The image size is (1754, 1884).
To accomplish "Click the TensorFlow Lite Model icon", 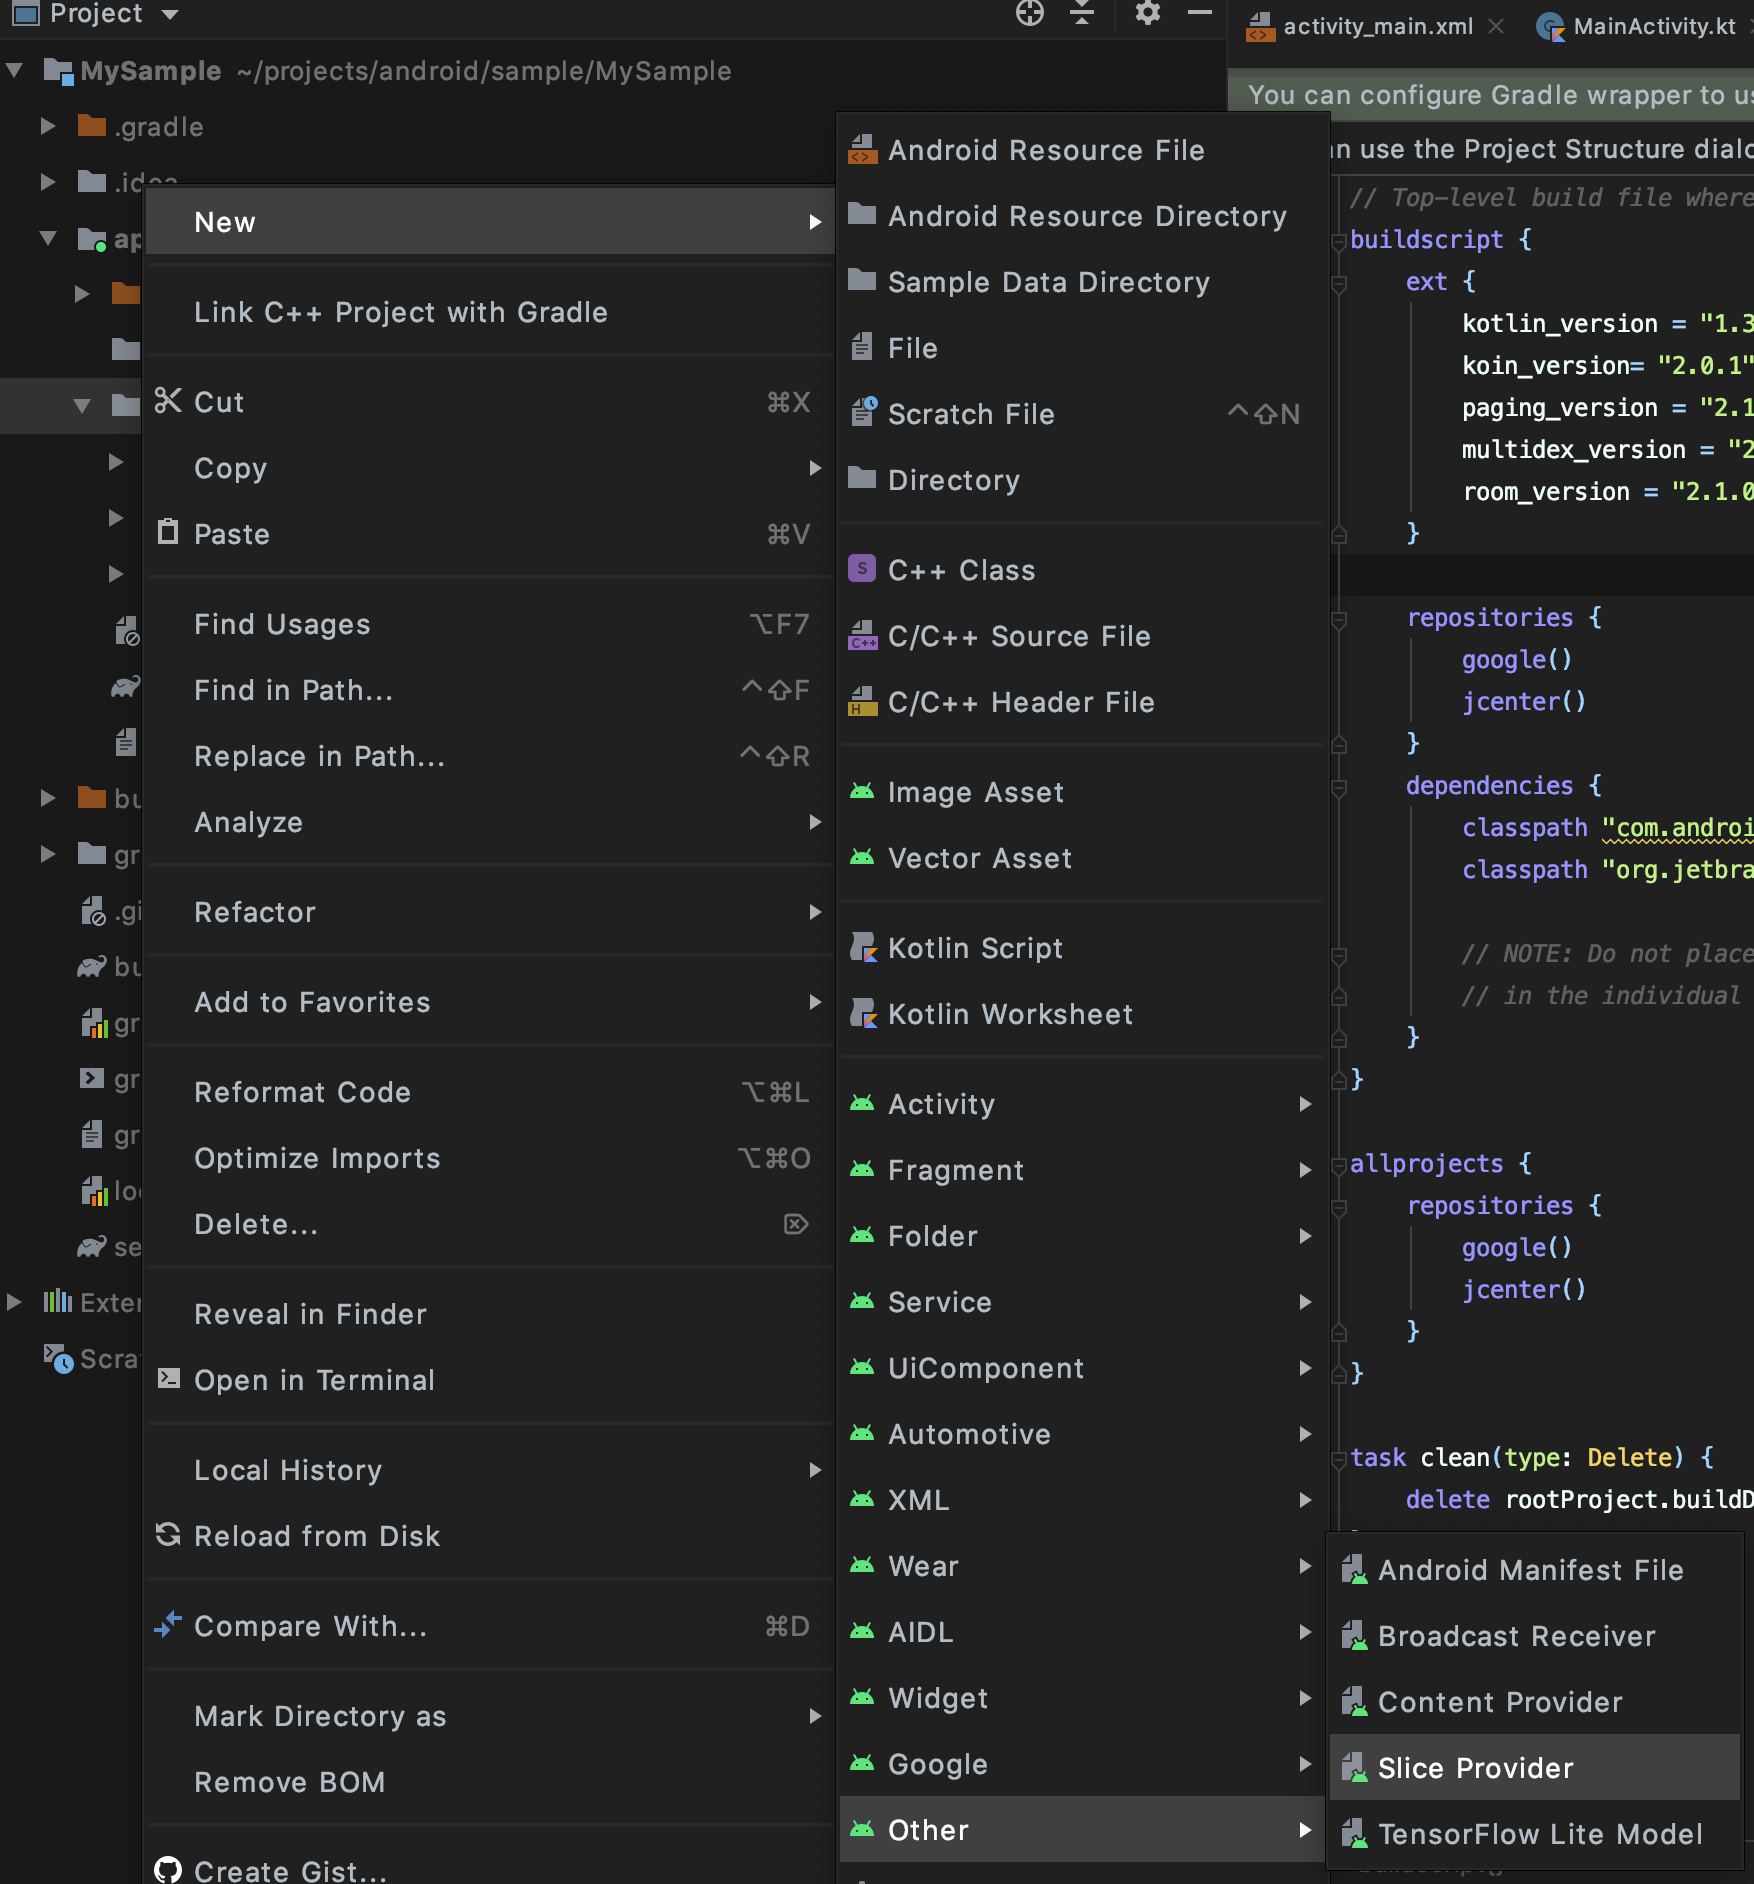I will (1354, 1834).
